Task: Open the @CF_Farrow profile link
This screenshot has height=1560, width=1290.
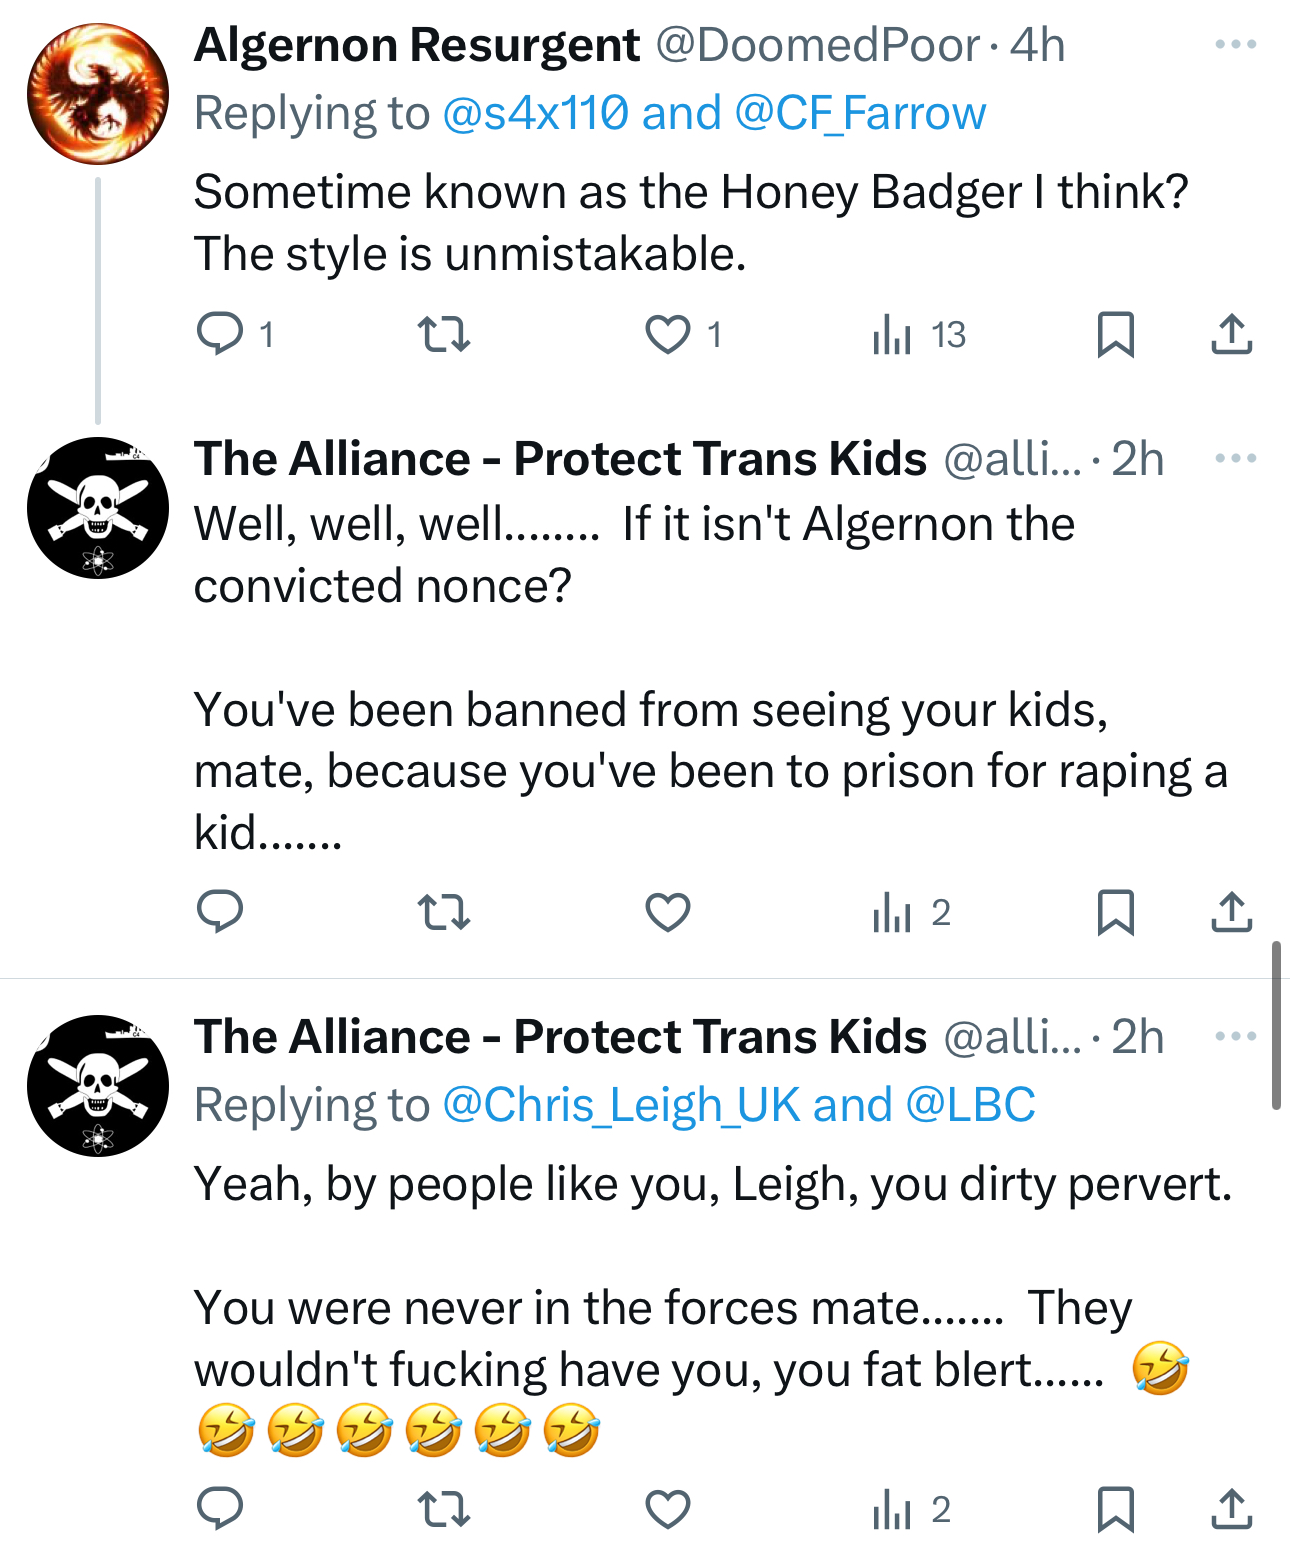Action: [x=860, y=113]
